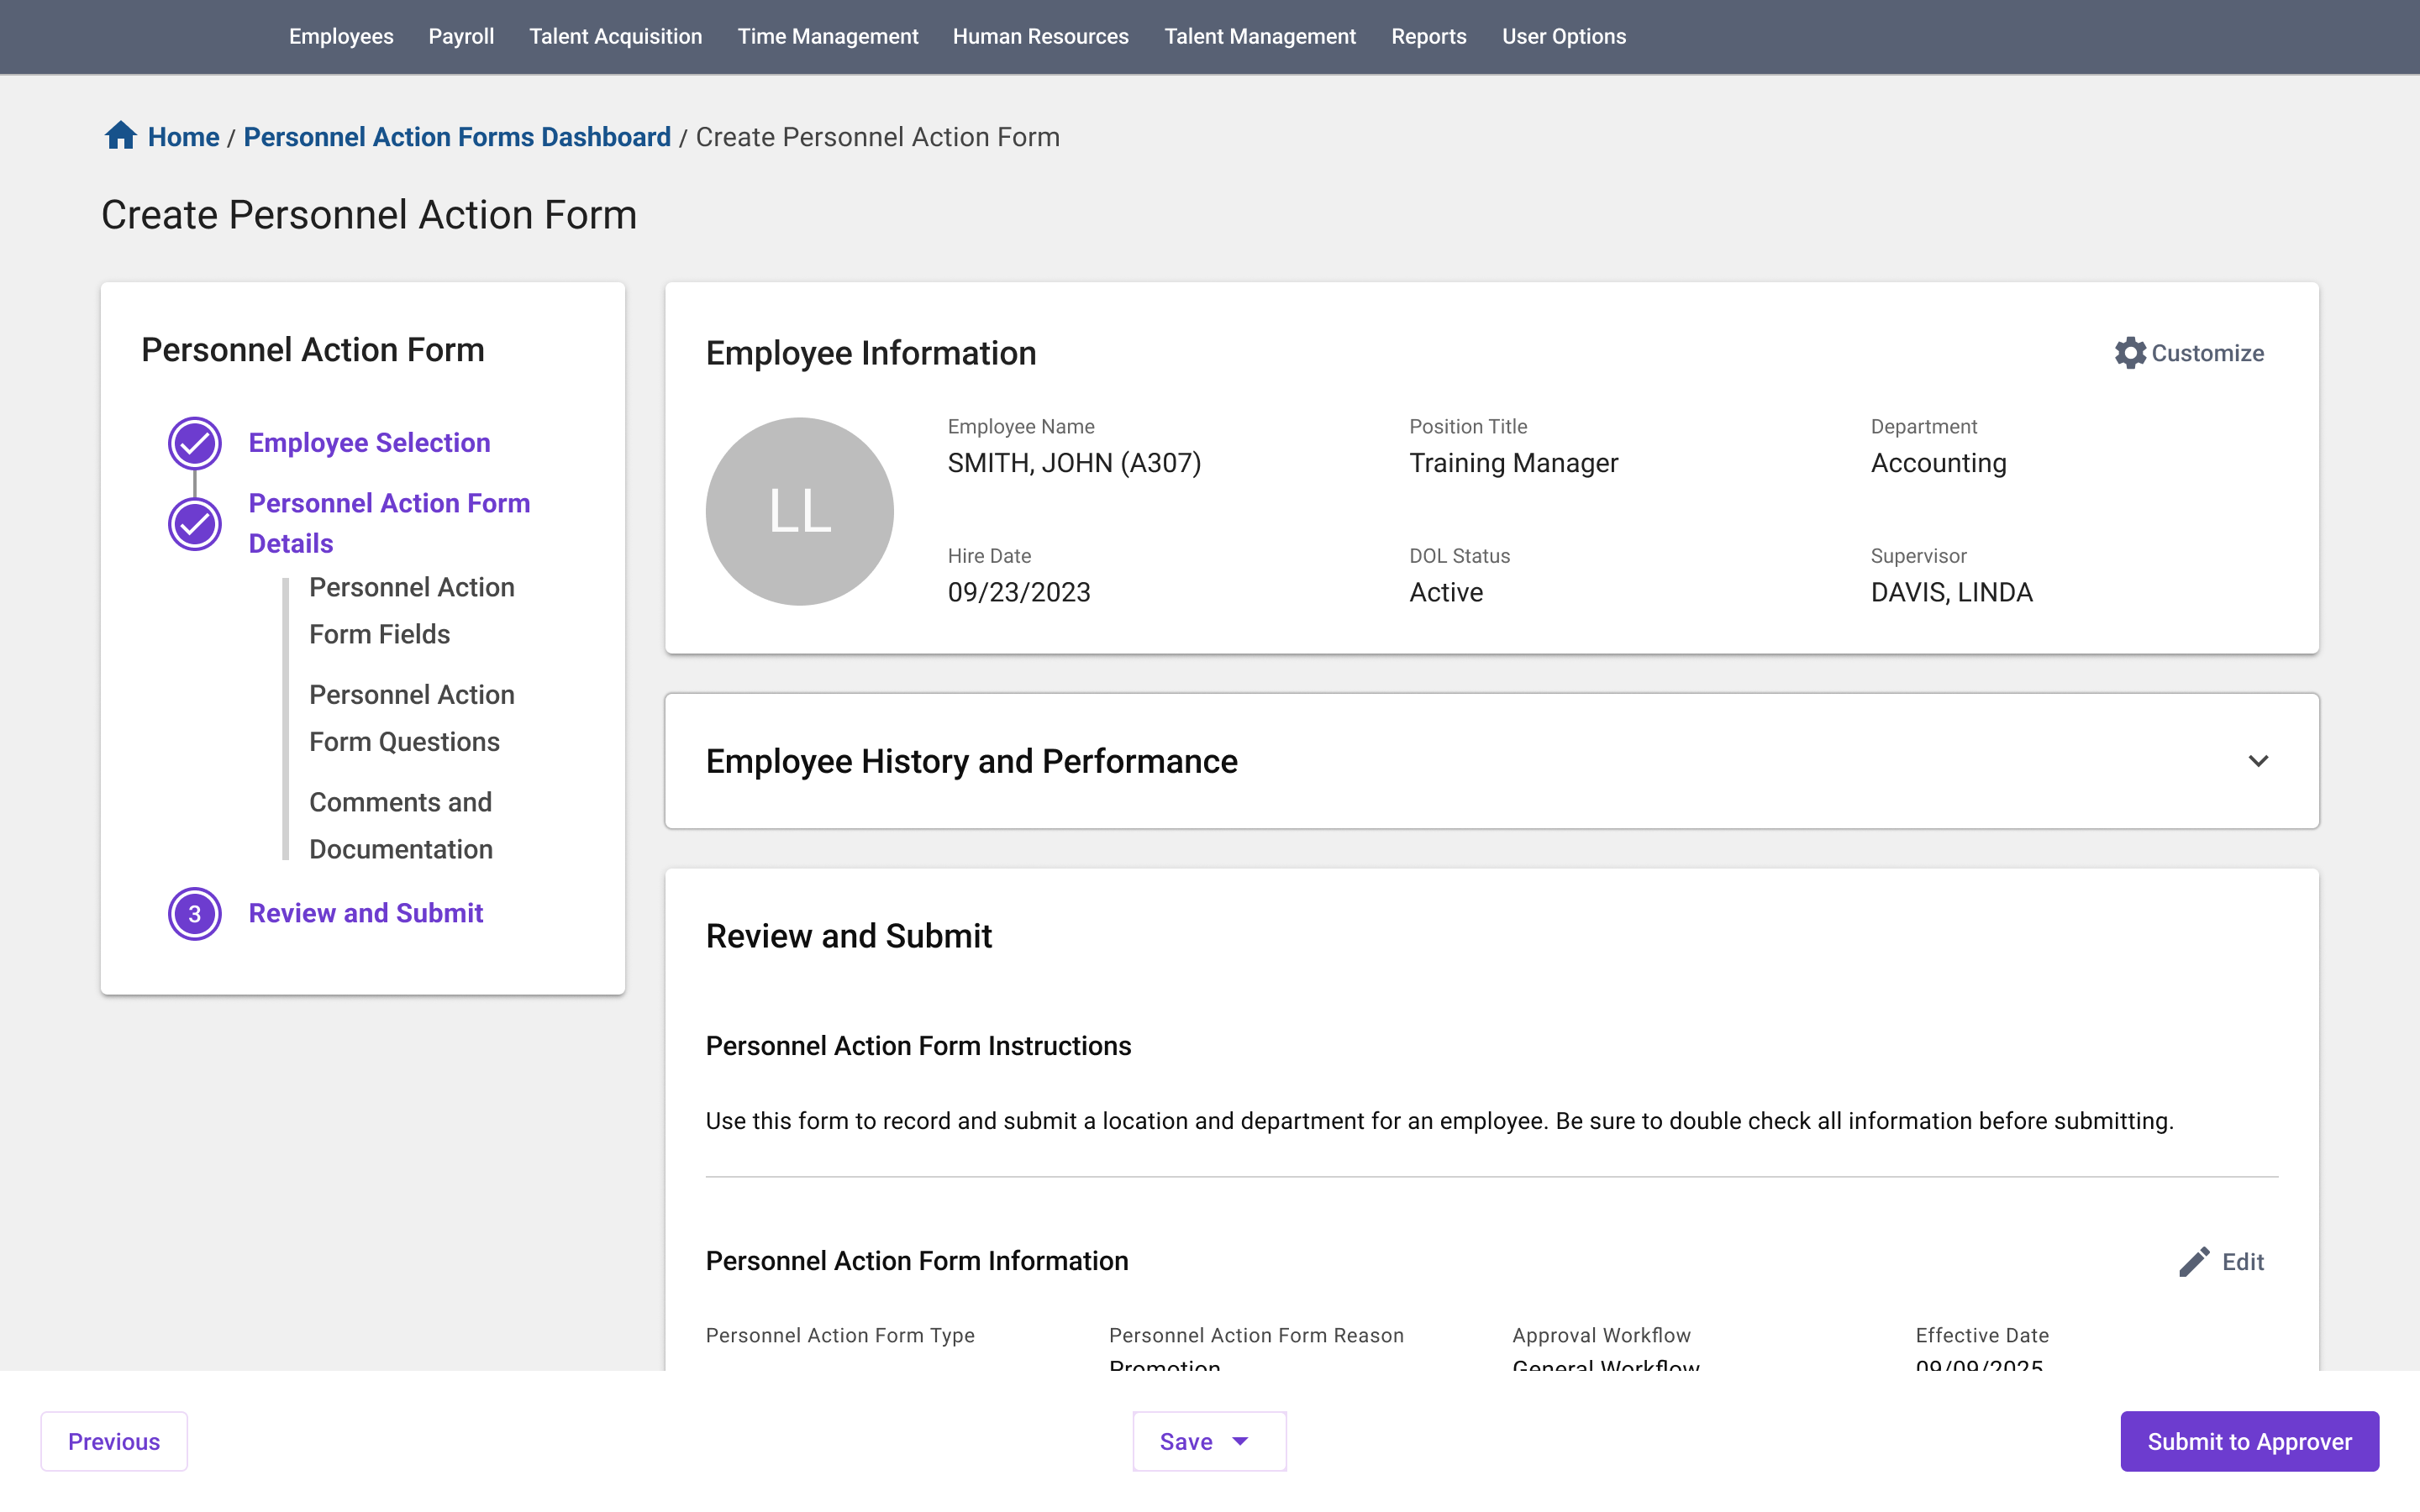Click position title Training Manager
Viewport: 2420px width, 1512px height.
1513,463
